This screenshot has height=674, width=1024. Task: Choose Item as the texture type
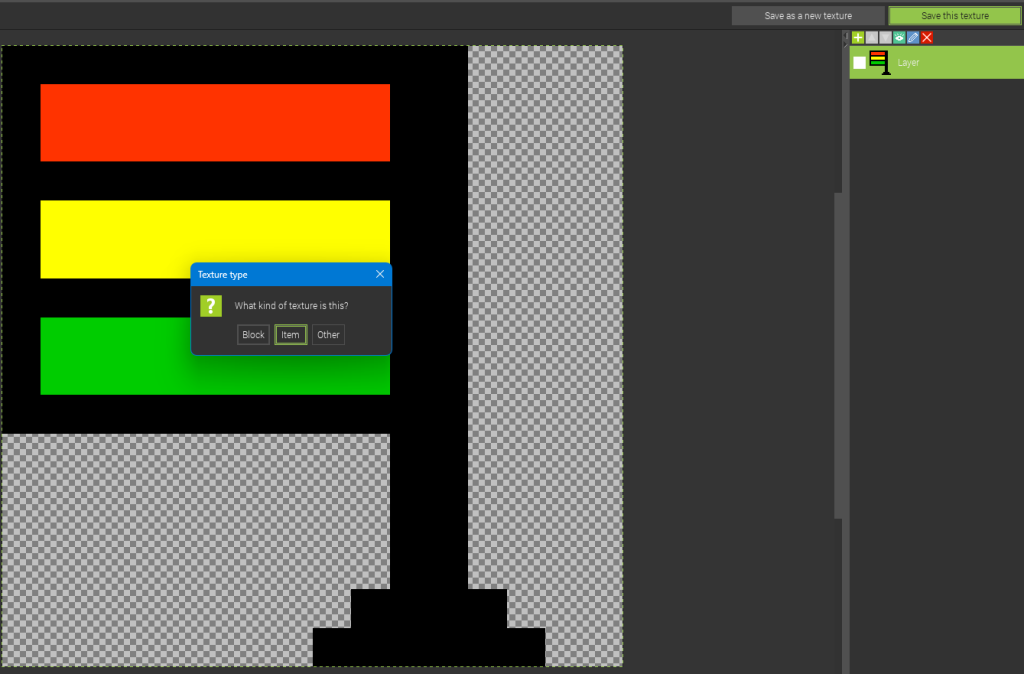(x=290, y=335)
